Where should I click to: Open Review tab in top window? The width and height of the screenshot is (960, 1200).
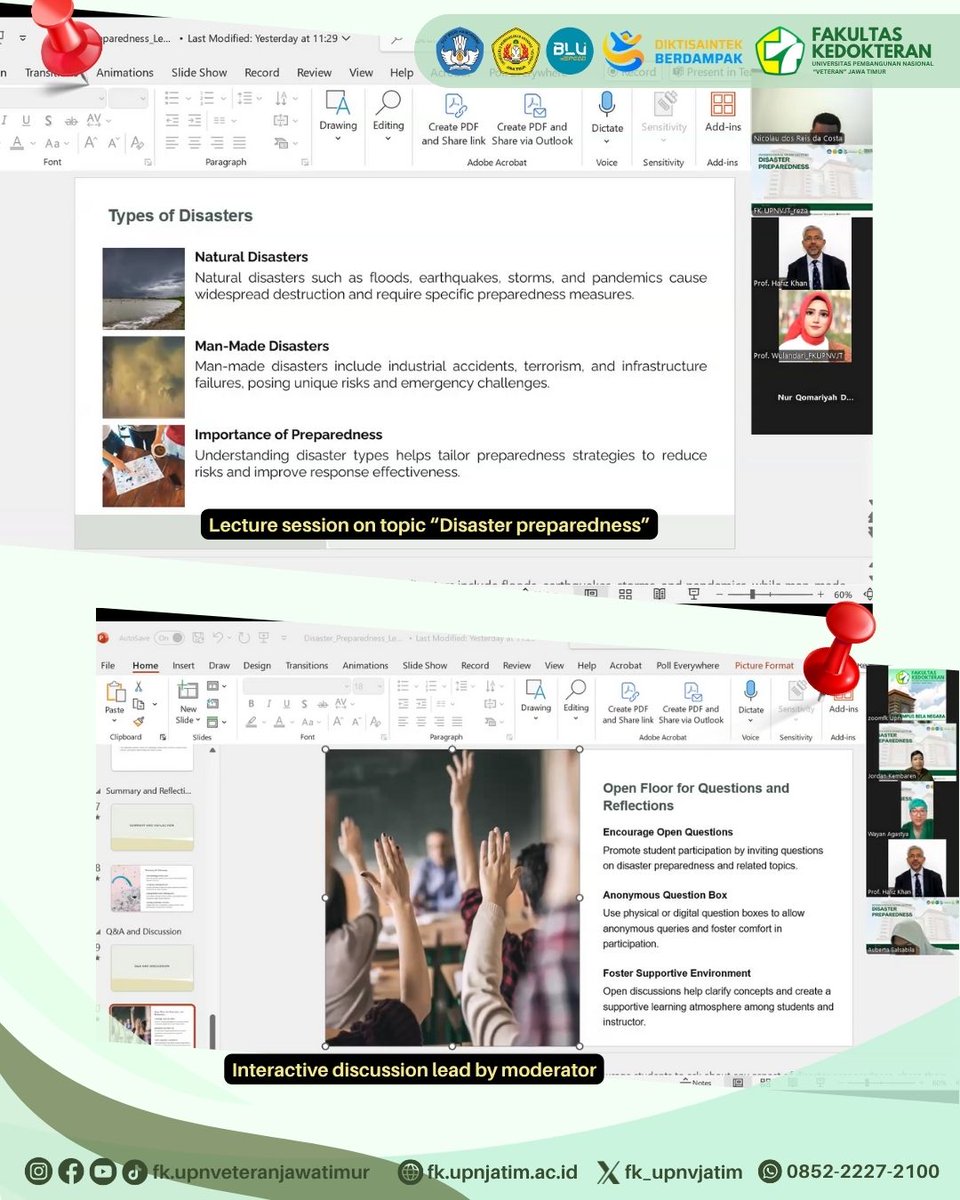pyautogui.click(x=314, y=72)
